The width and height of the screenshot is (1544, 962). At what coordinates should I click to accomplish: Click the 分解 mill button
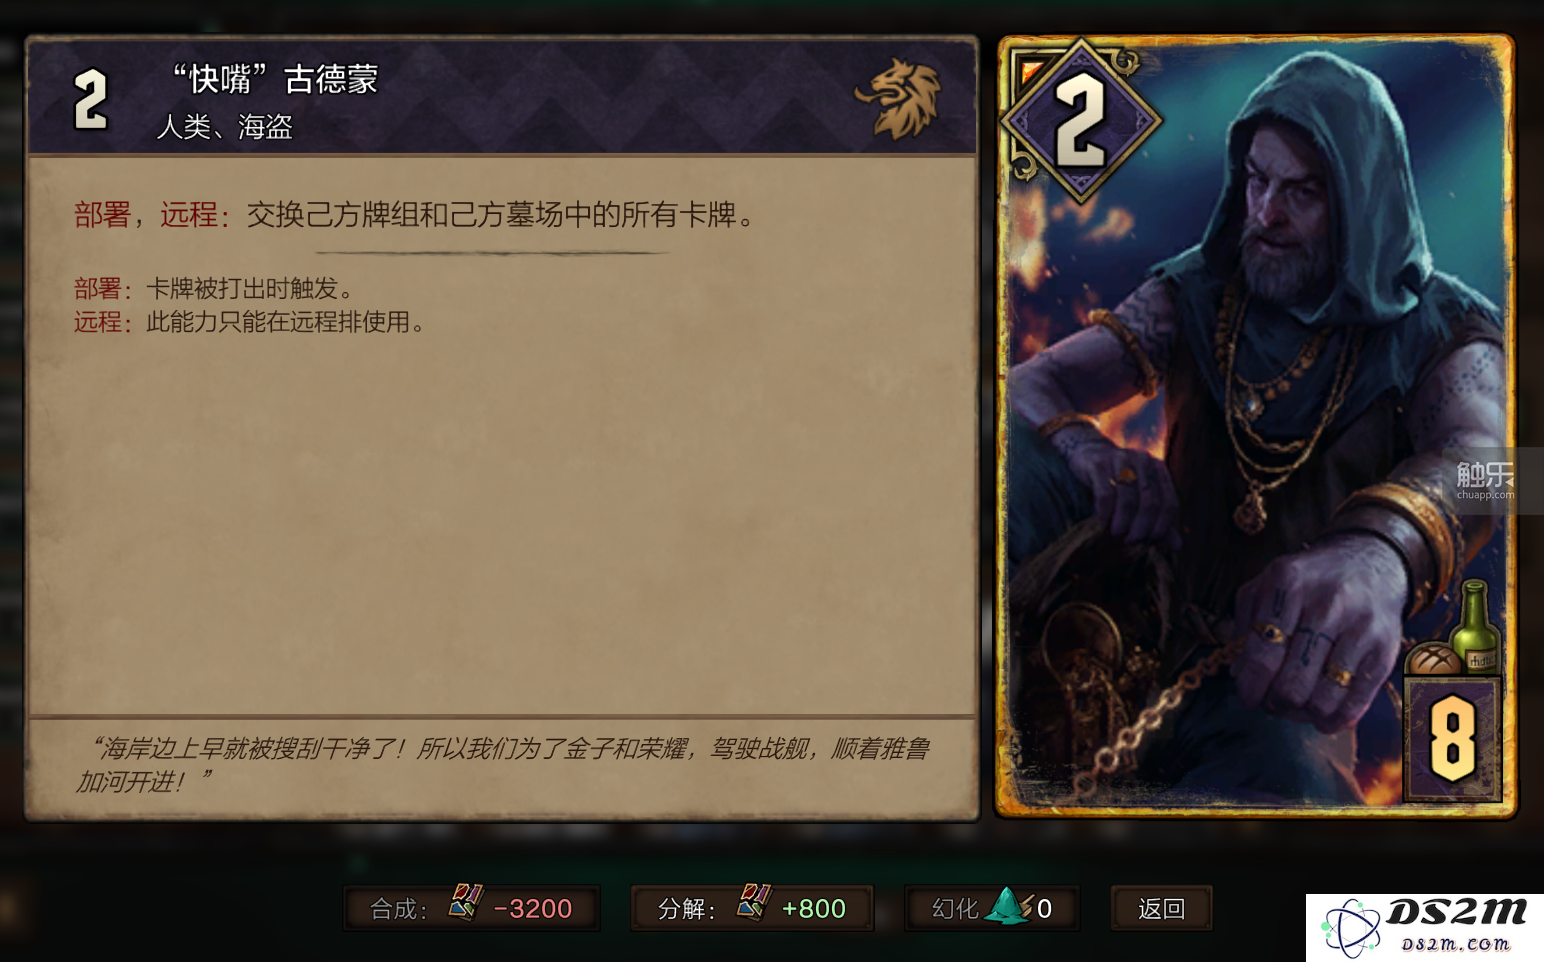[752, 908]
